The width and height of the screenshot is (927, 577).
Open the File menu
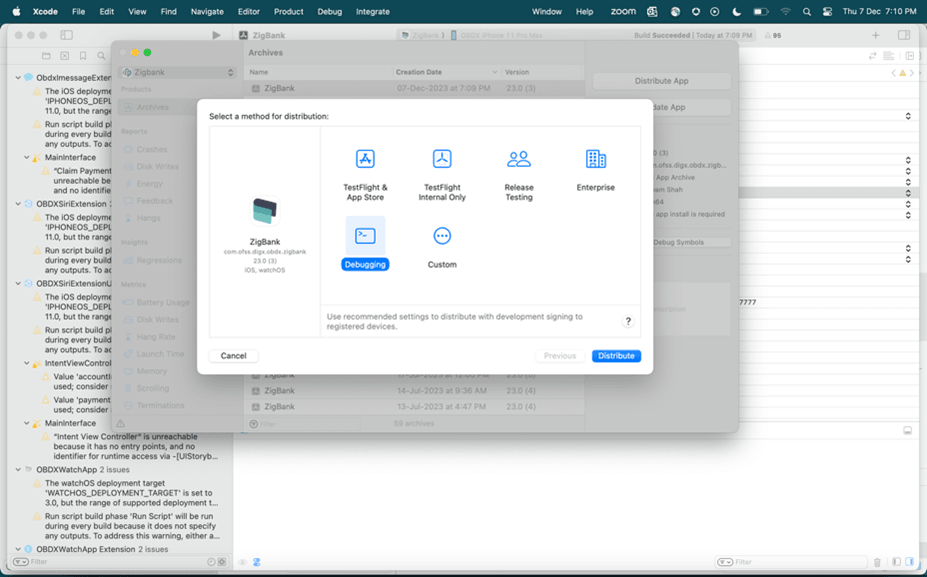79,11
